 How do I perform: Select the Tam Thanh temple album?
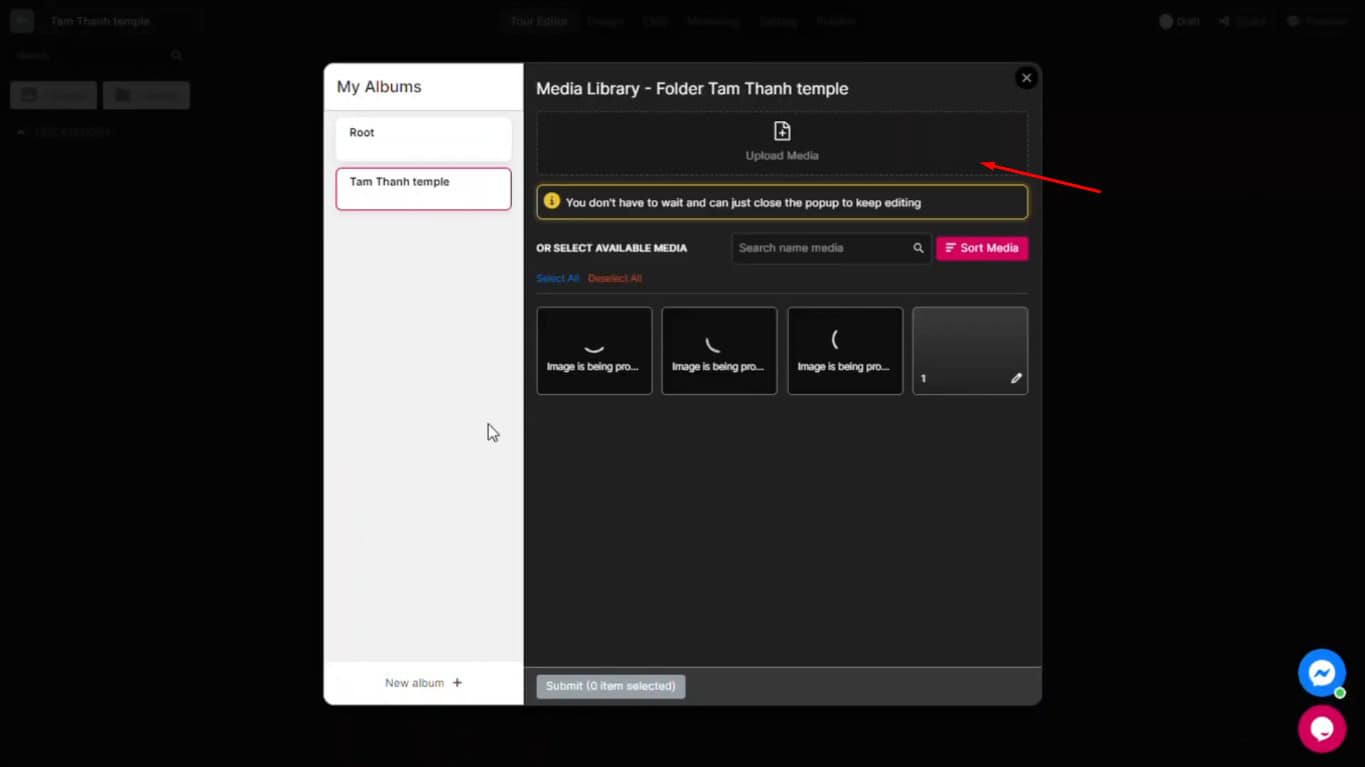click(423, 189)
